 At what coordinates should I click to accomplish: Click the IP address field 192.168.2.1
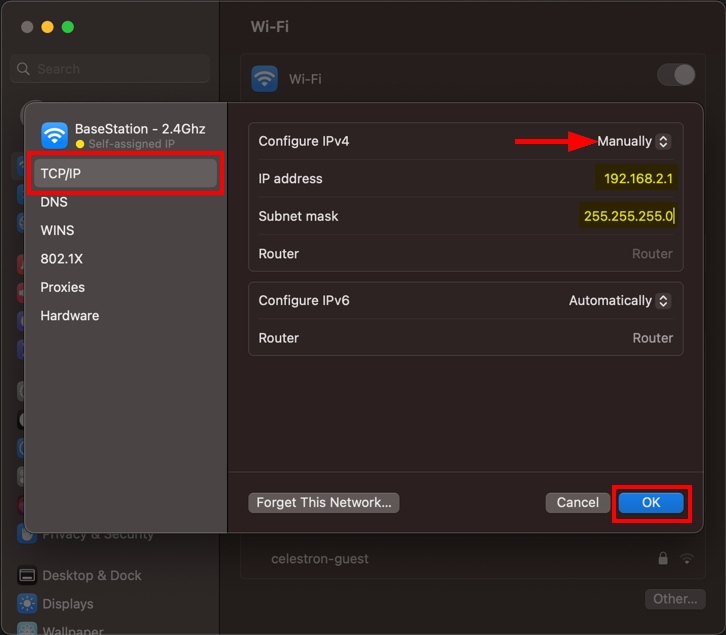coord(636,178)
